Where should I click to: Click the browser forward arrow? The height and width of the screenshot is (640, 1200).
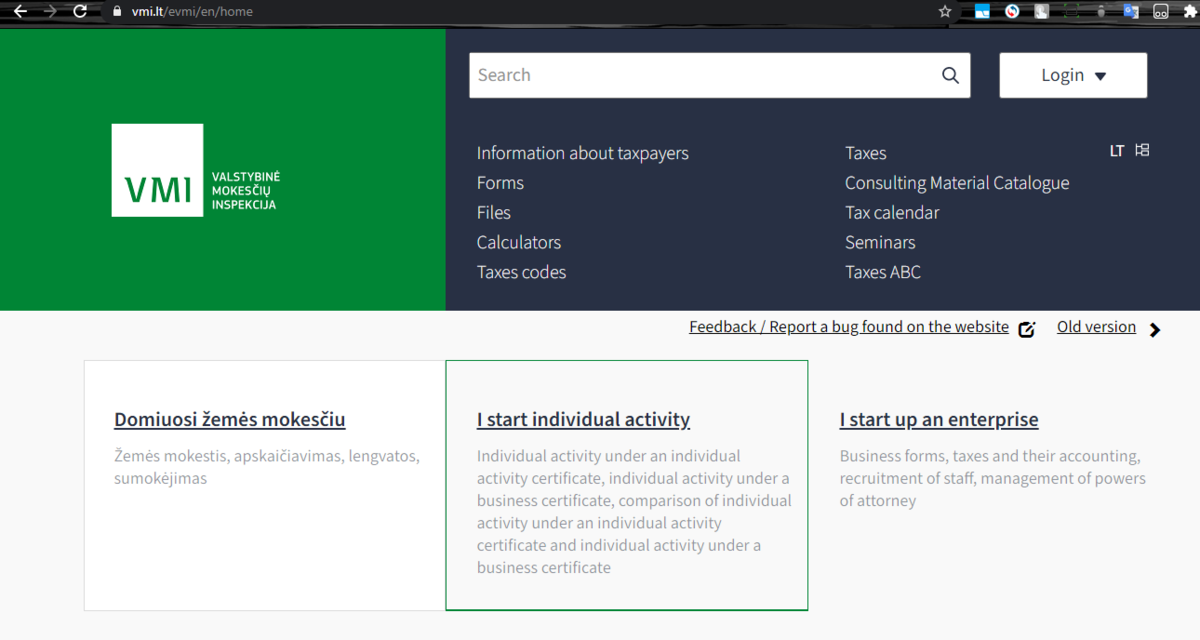[50, 12]
